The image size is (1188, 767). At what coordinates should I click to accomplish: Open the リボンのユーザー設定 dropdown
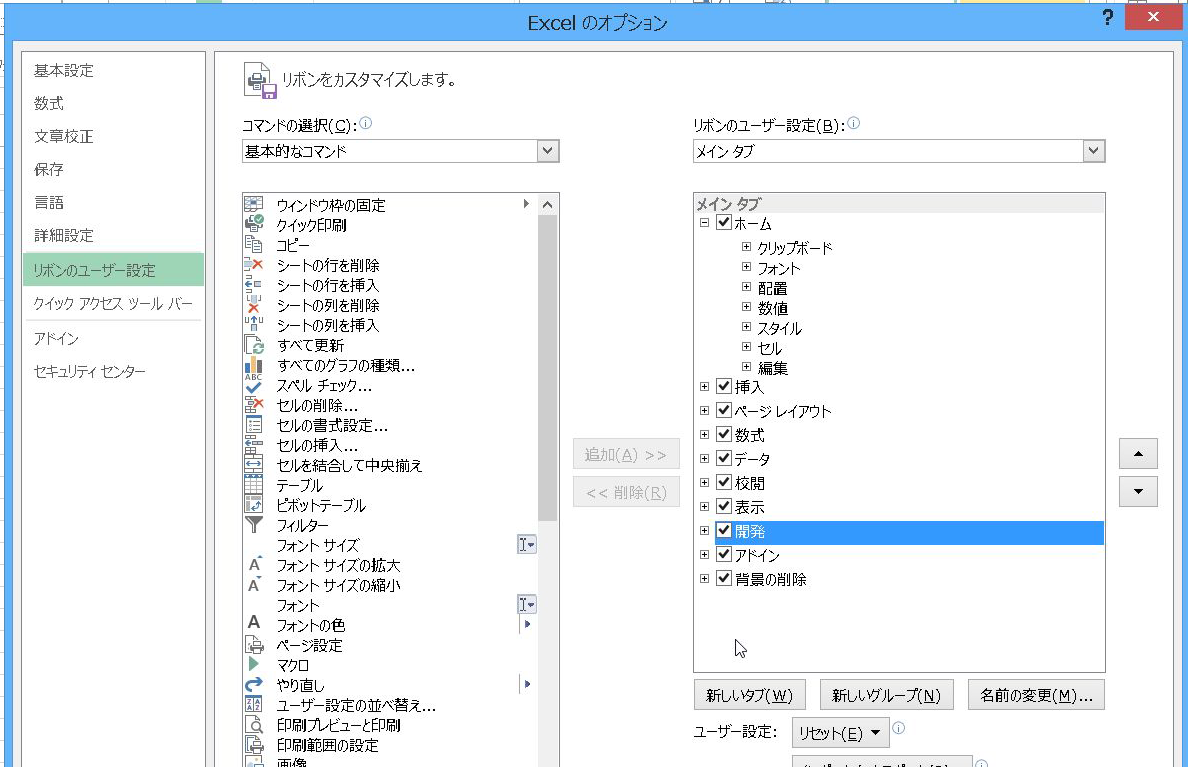(x=1093, y=151)
